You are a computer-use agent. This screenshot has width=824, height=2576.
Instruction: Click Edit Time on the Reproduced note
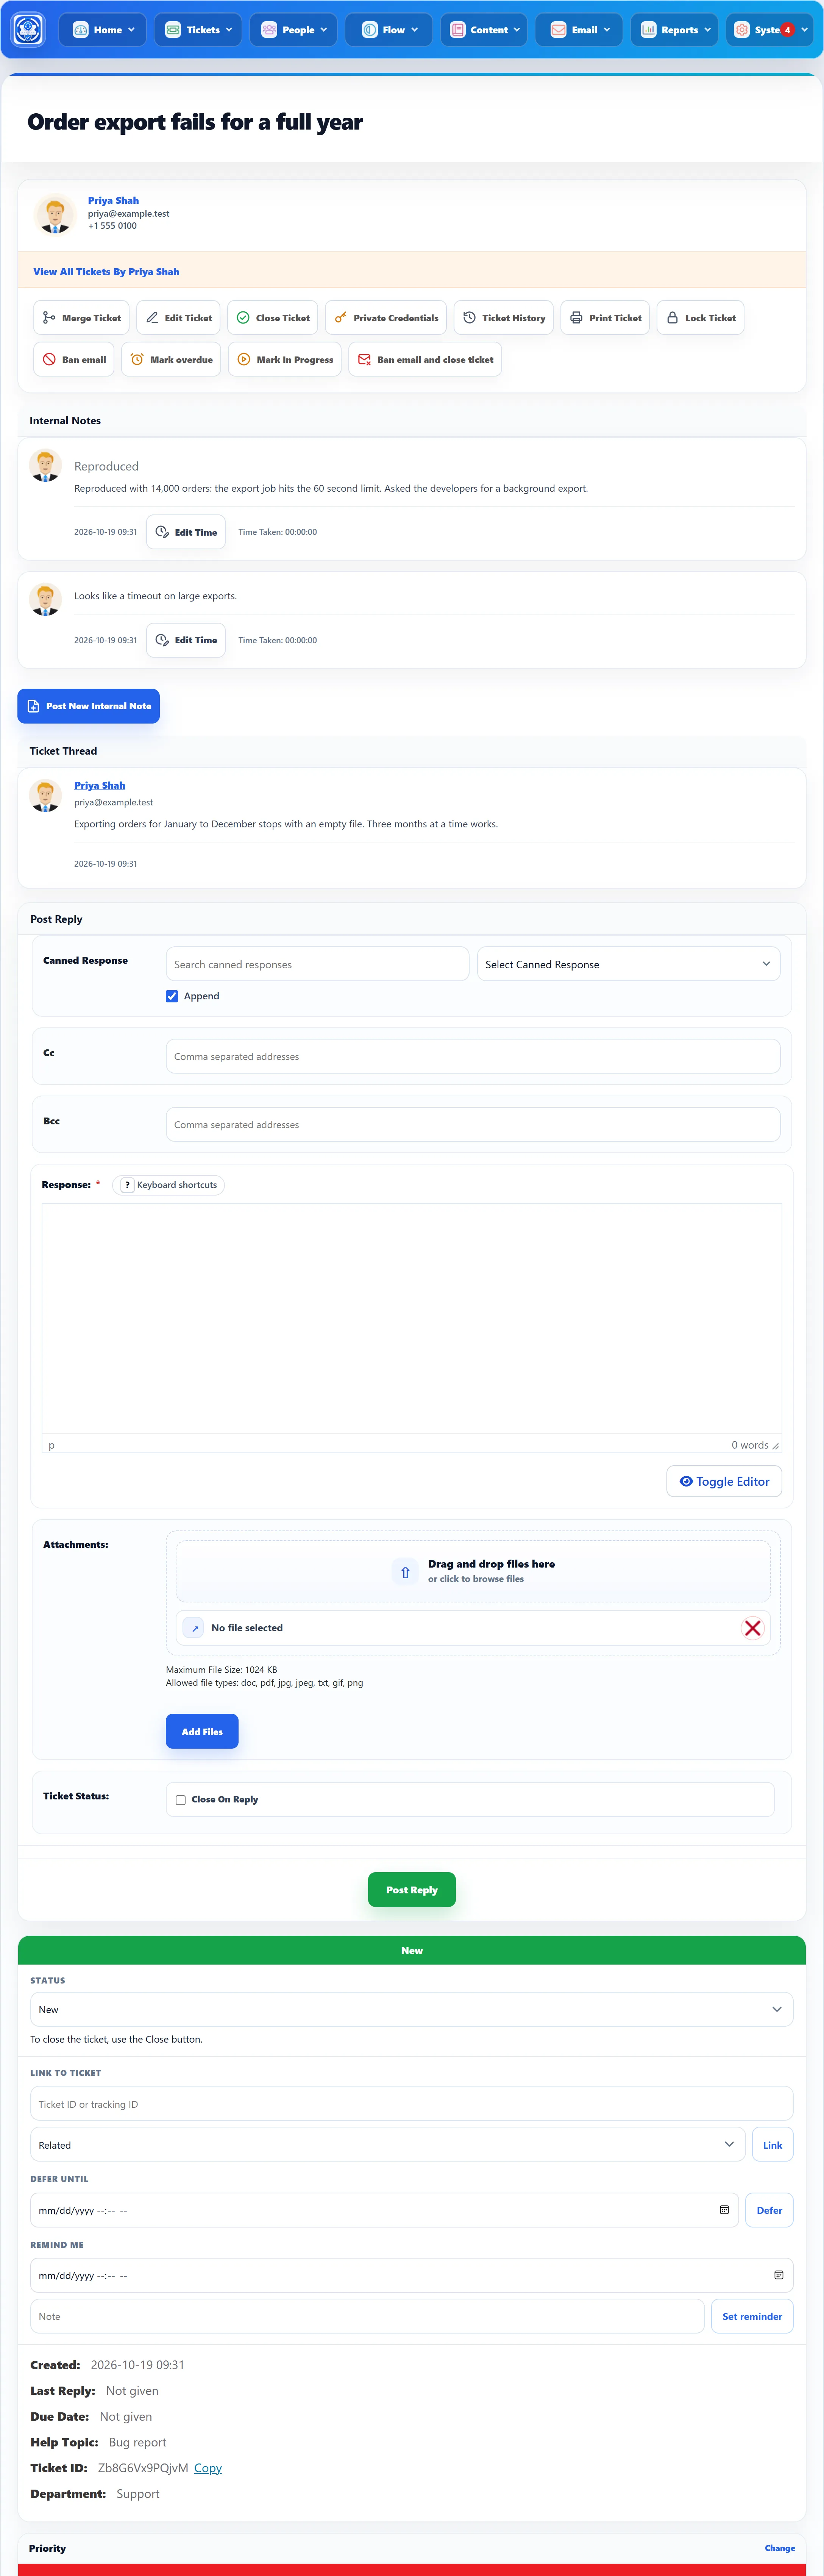point(186,532)
